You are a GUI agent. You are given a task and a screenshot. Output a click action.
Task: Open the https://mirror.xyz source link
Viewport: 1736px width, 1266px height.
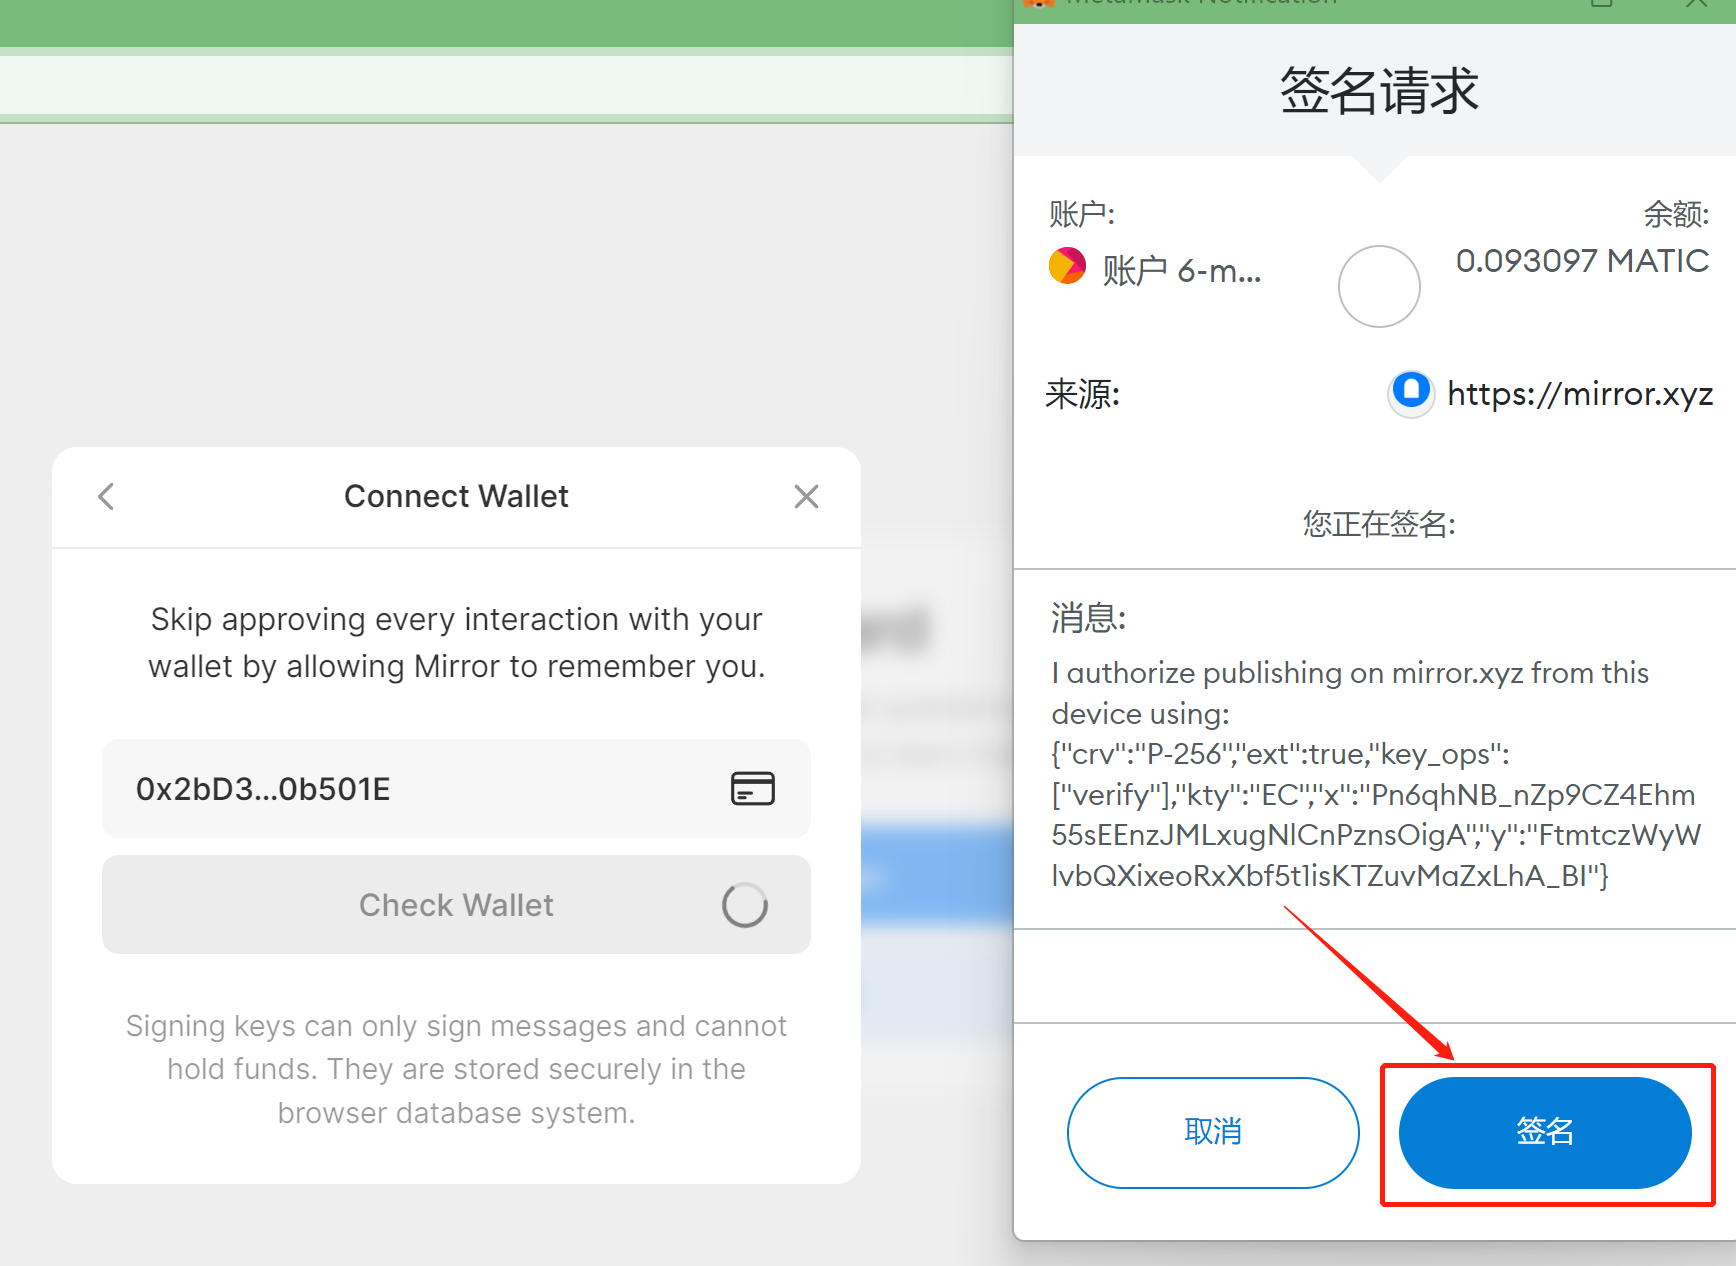(x=1580, y=394)
